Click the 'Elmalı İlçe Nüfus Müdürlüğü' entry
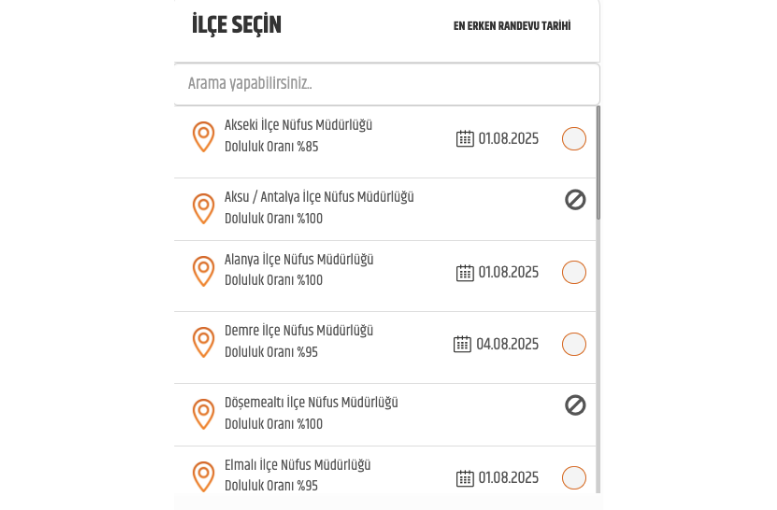 [297, 465]
